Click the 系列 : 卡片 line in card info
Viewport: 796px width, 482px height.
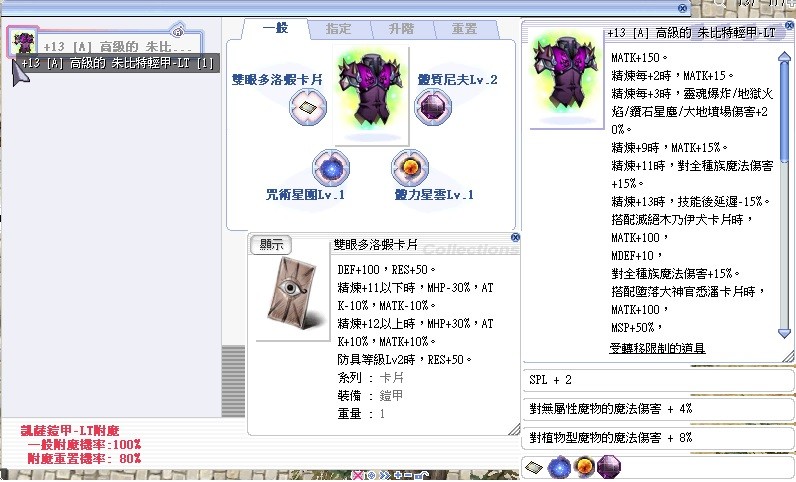point(371,378)
